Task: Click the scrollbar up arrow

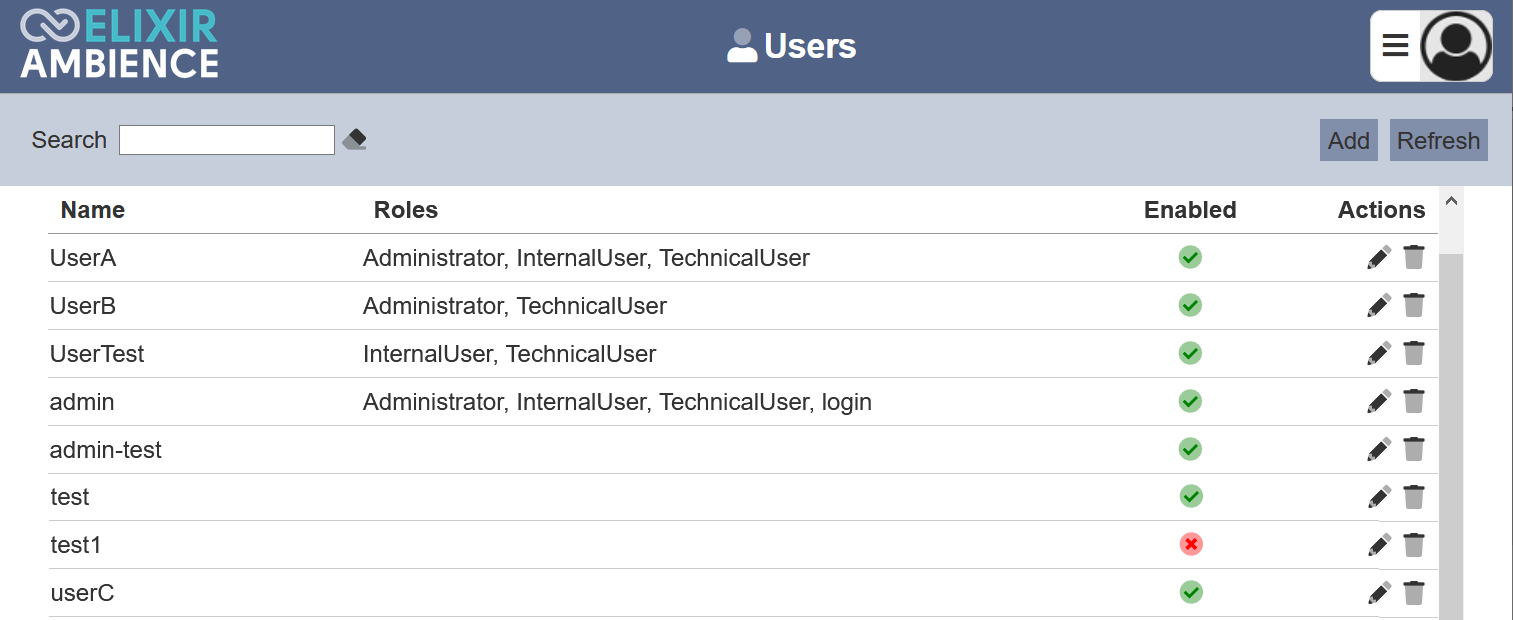Action: click(x=1451, y=201)
